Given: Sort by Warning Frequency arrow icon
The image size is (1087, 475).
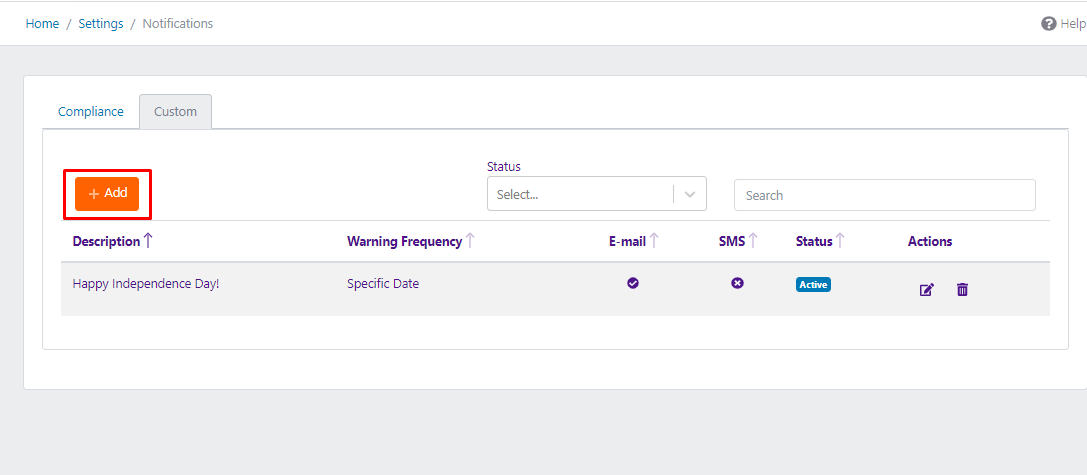Looking at the screenshot, I should click(470, 241).
